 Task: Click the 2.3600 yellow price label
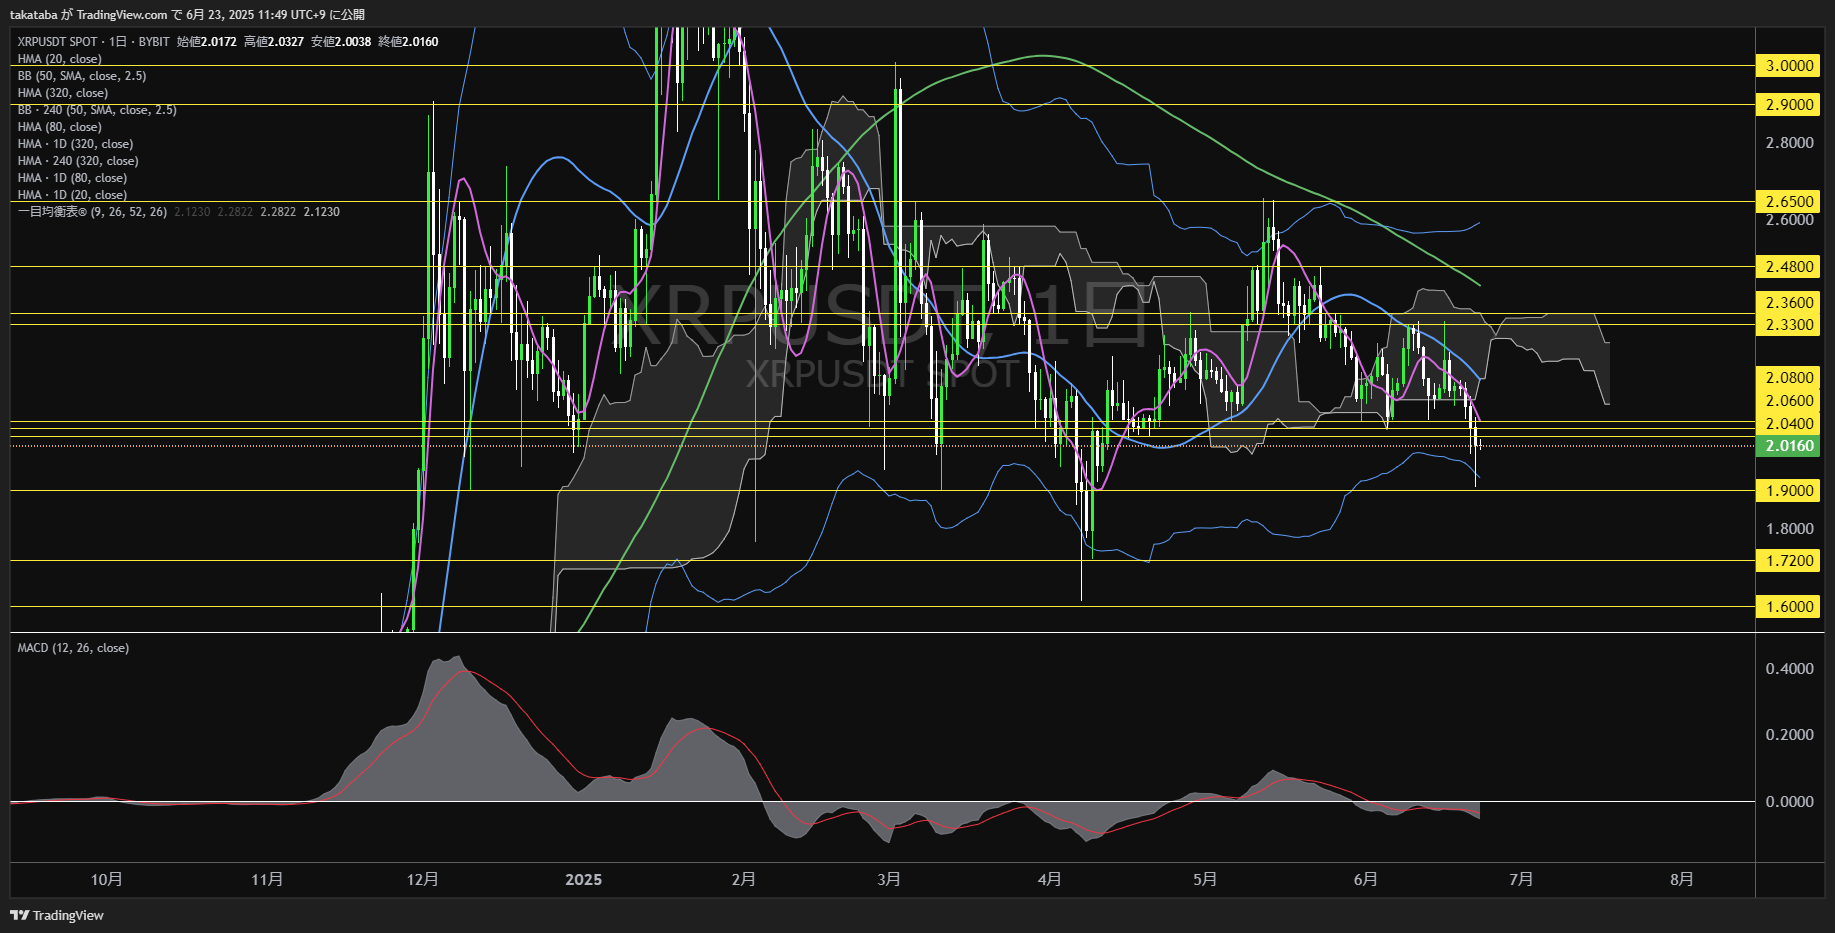pyautogui.click(x=1789, y=303)
